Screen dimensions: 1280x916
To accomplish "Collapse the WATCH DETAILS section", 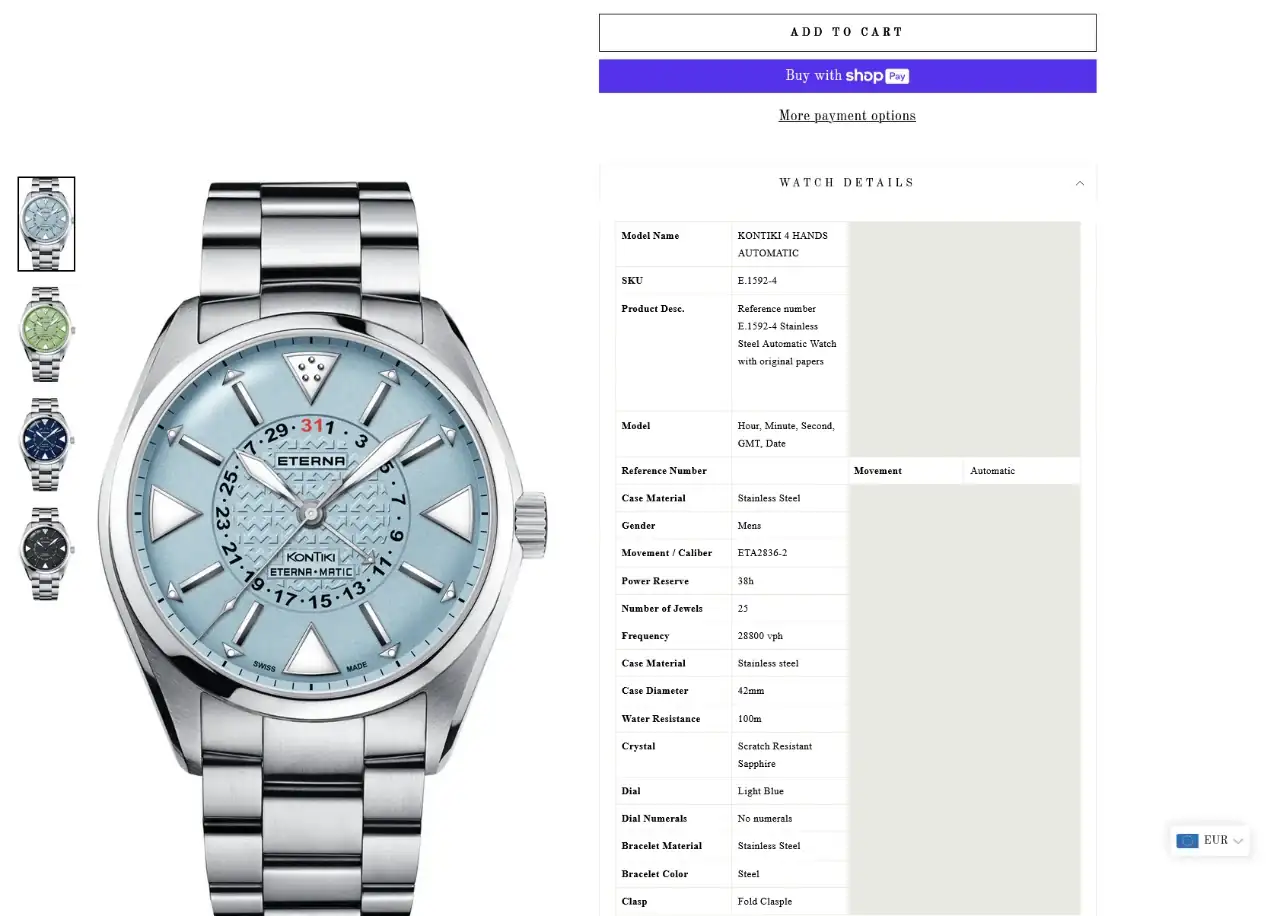I will (847, 183).
